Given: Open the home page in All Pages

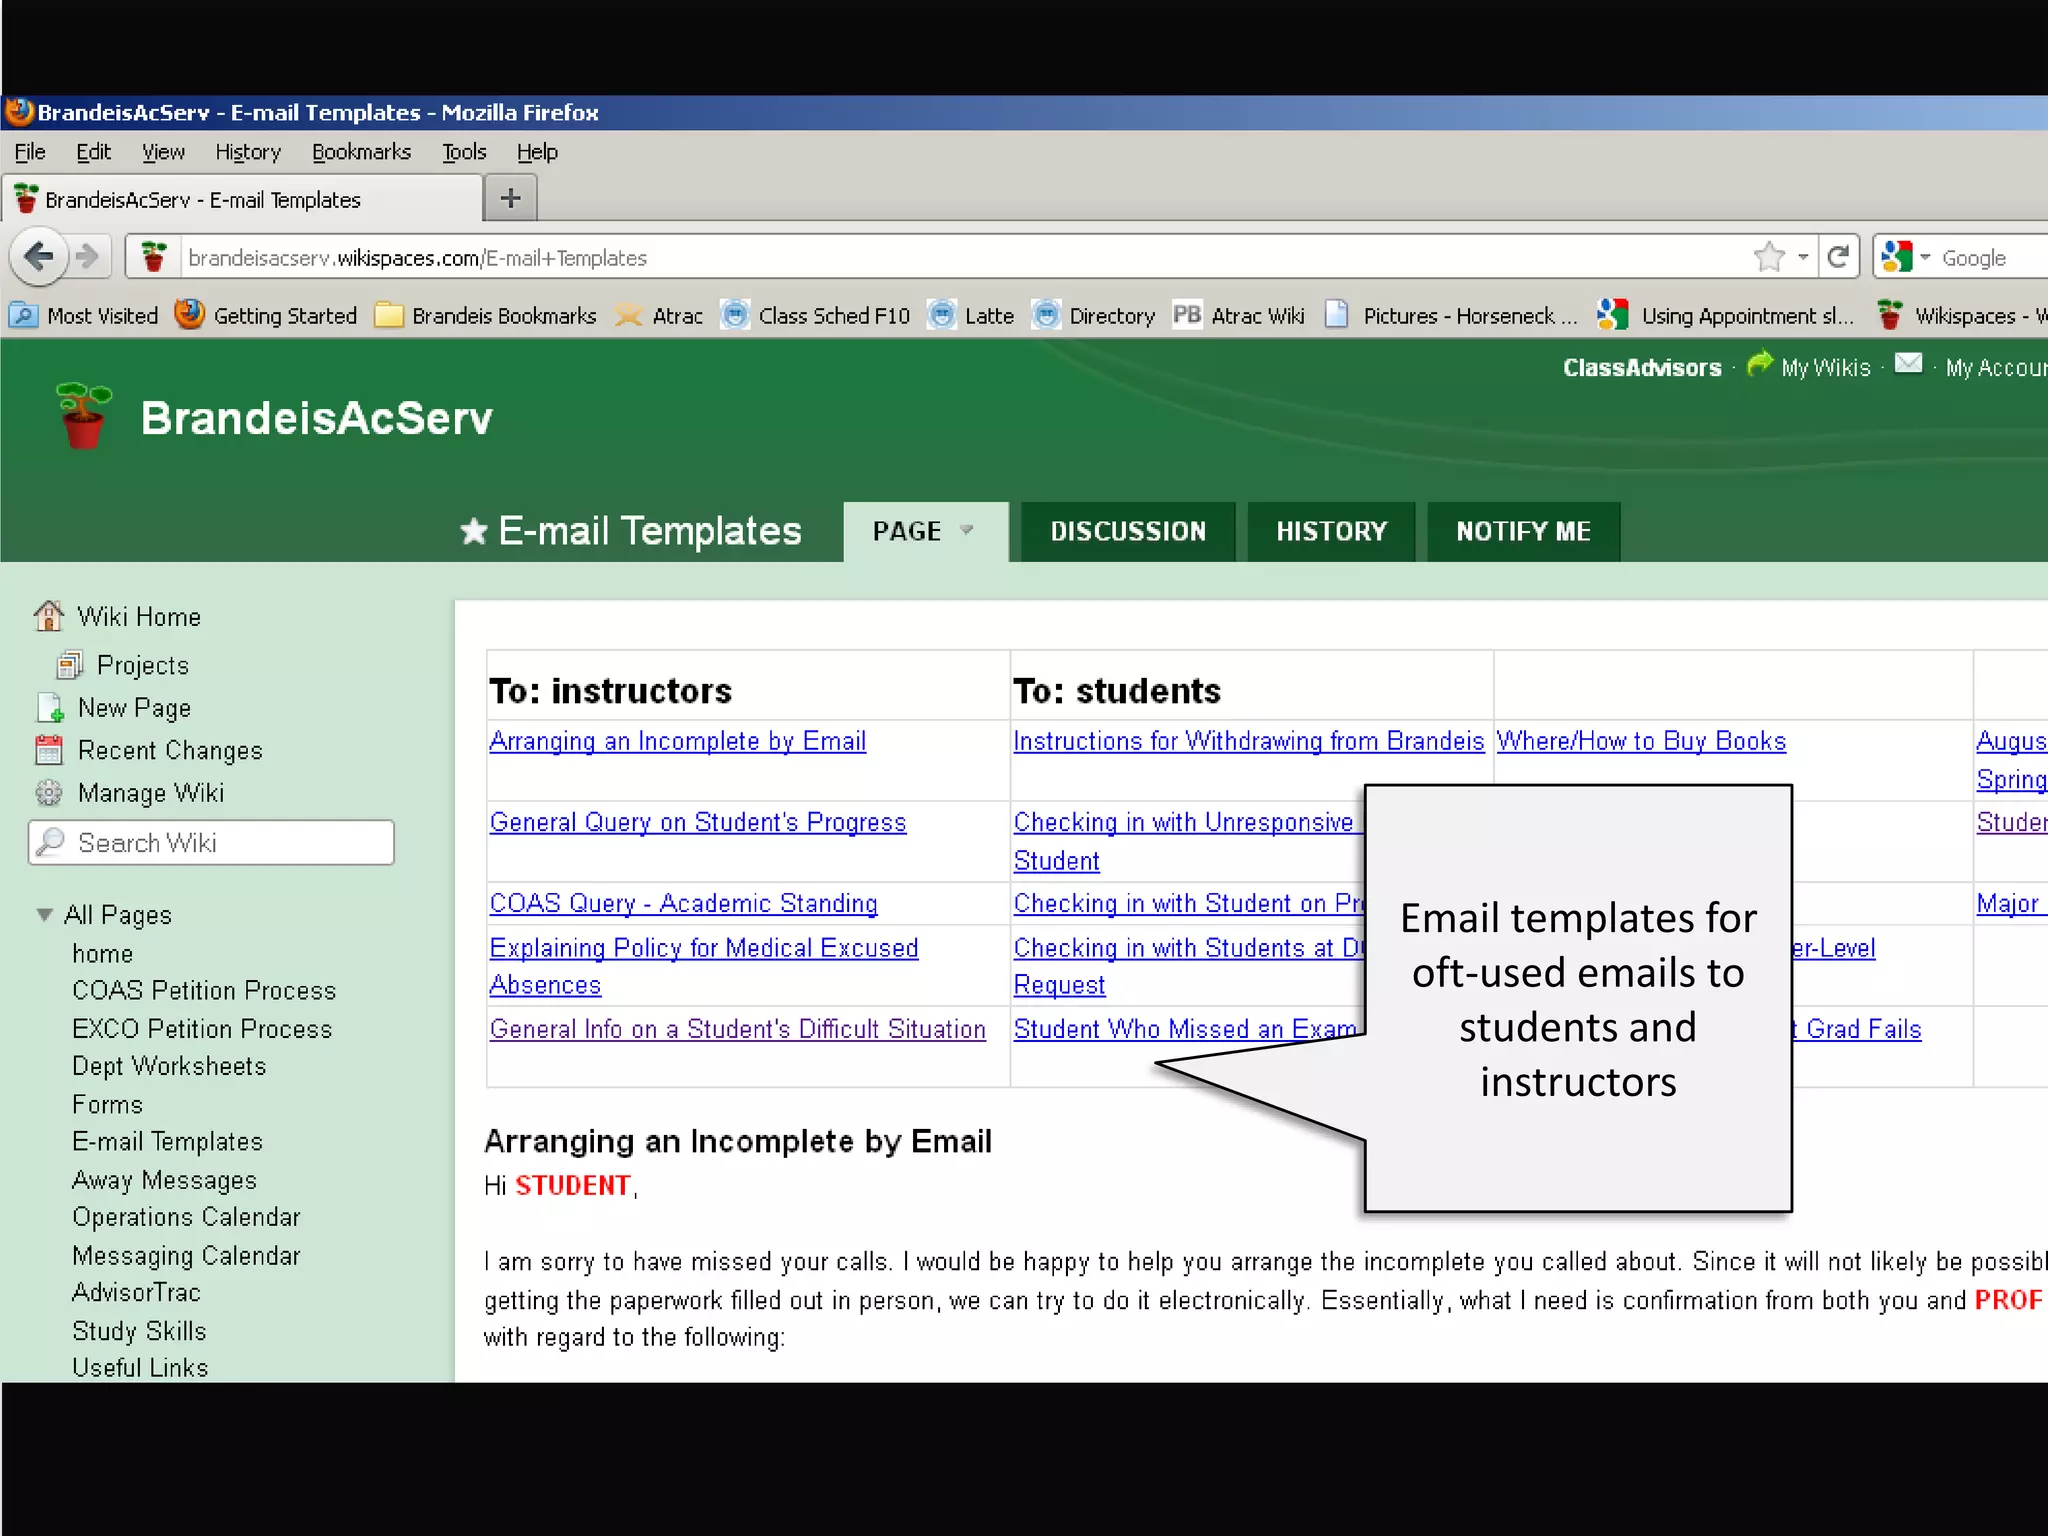Looking at the screenshot, I should pyautogui.click(x=102, y=954).
